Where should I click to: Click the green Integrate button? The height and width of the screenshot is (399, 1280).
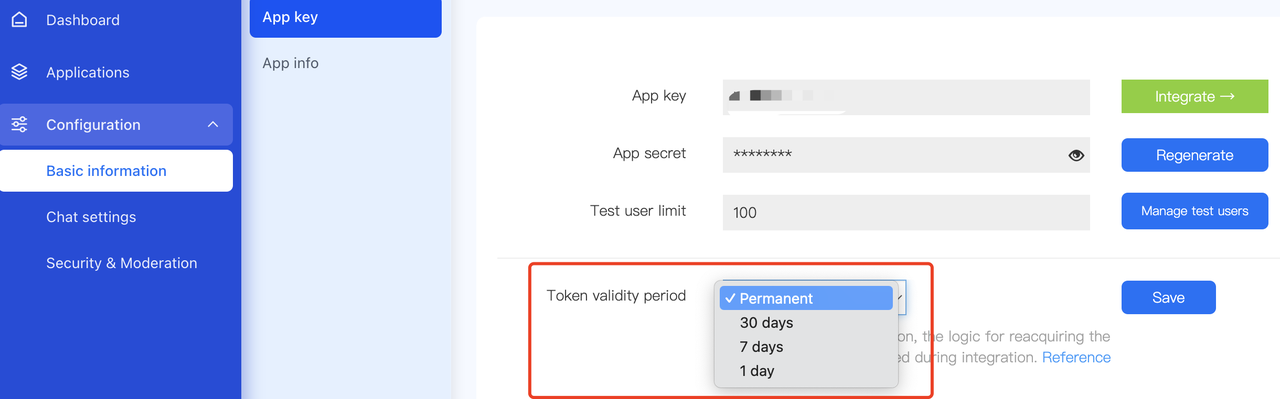(1195, 97)
